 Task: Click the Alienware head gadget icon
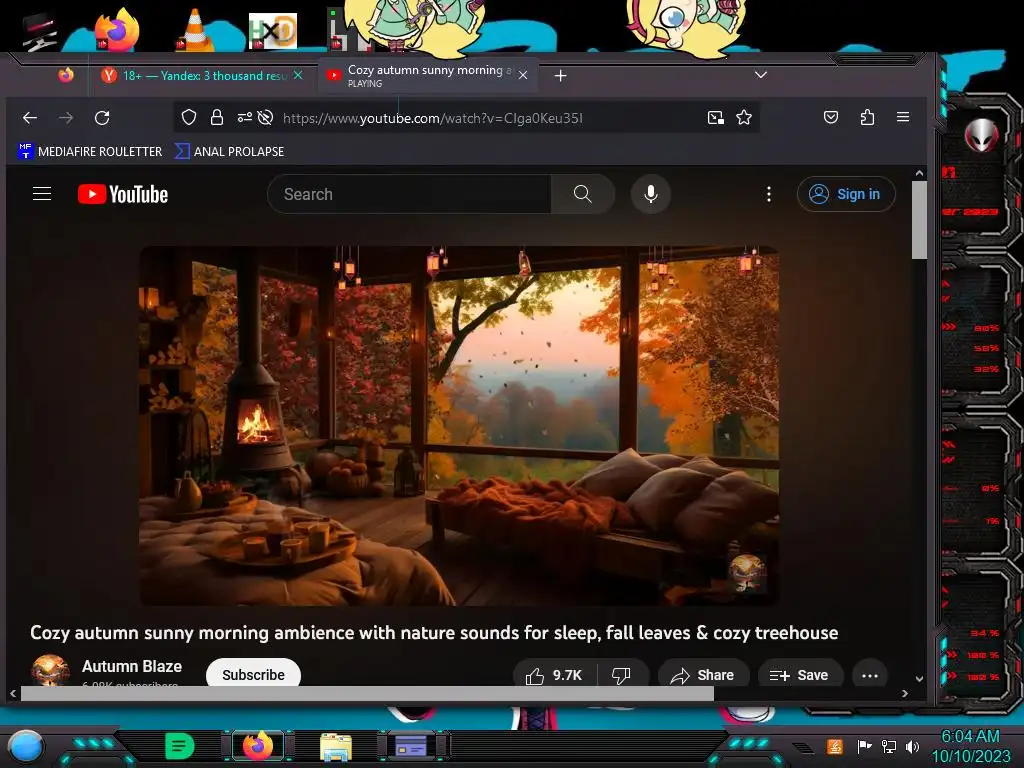[x=982, y=135]
